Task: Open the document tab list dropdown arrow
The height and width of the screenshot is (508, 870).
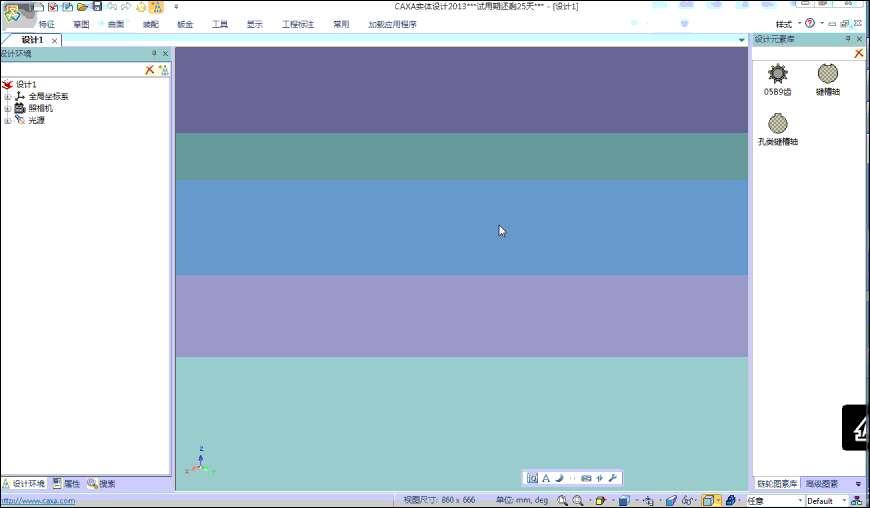Action: pos(741,40)
